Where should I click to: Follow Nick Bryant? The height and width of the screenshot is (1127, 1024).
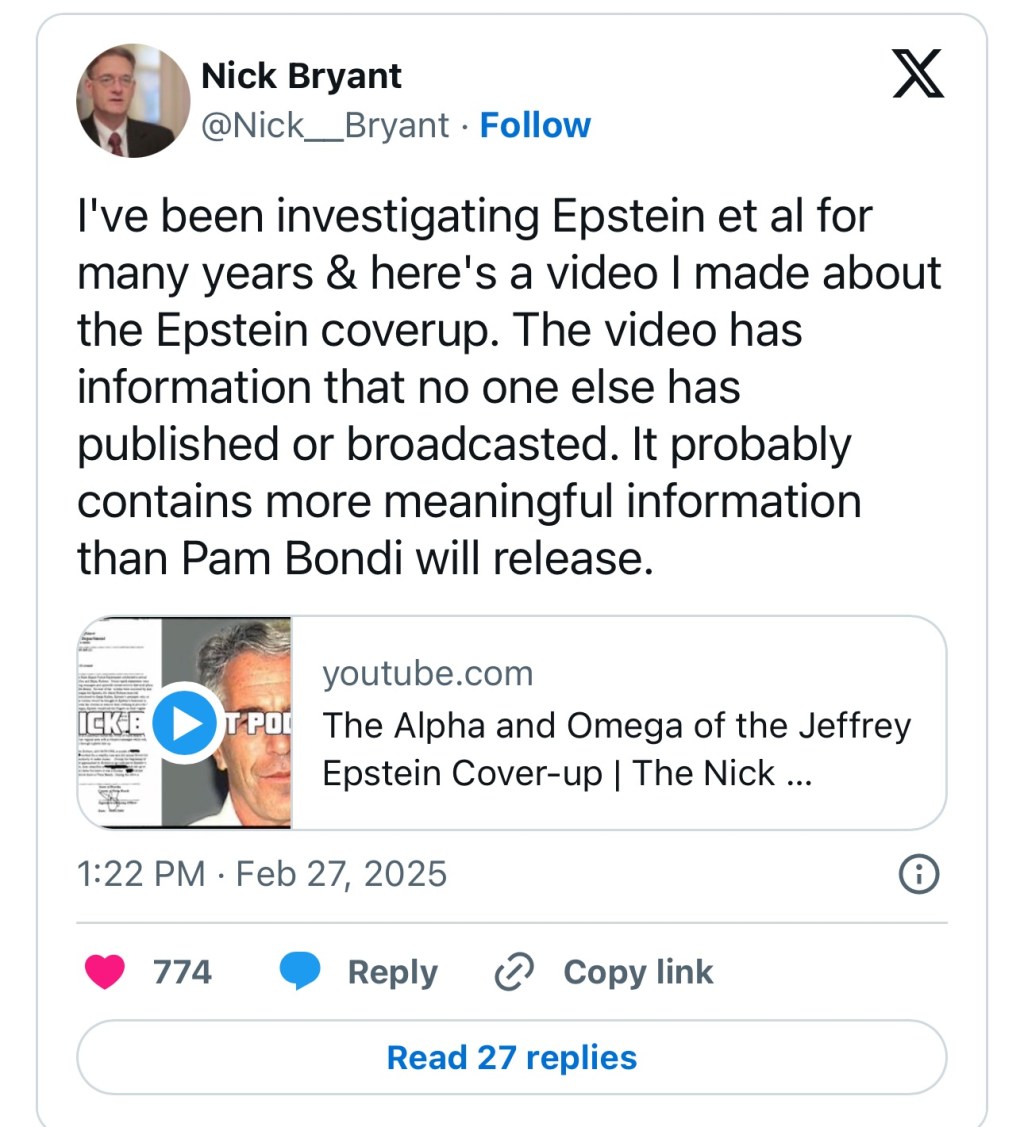point(535,126)
